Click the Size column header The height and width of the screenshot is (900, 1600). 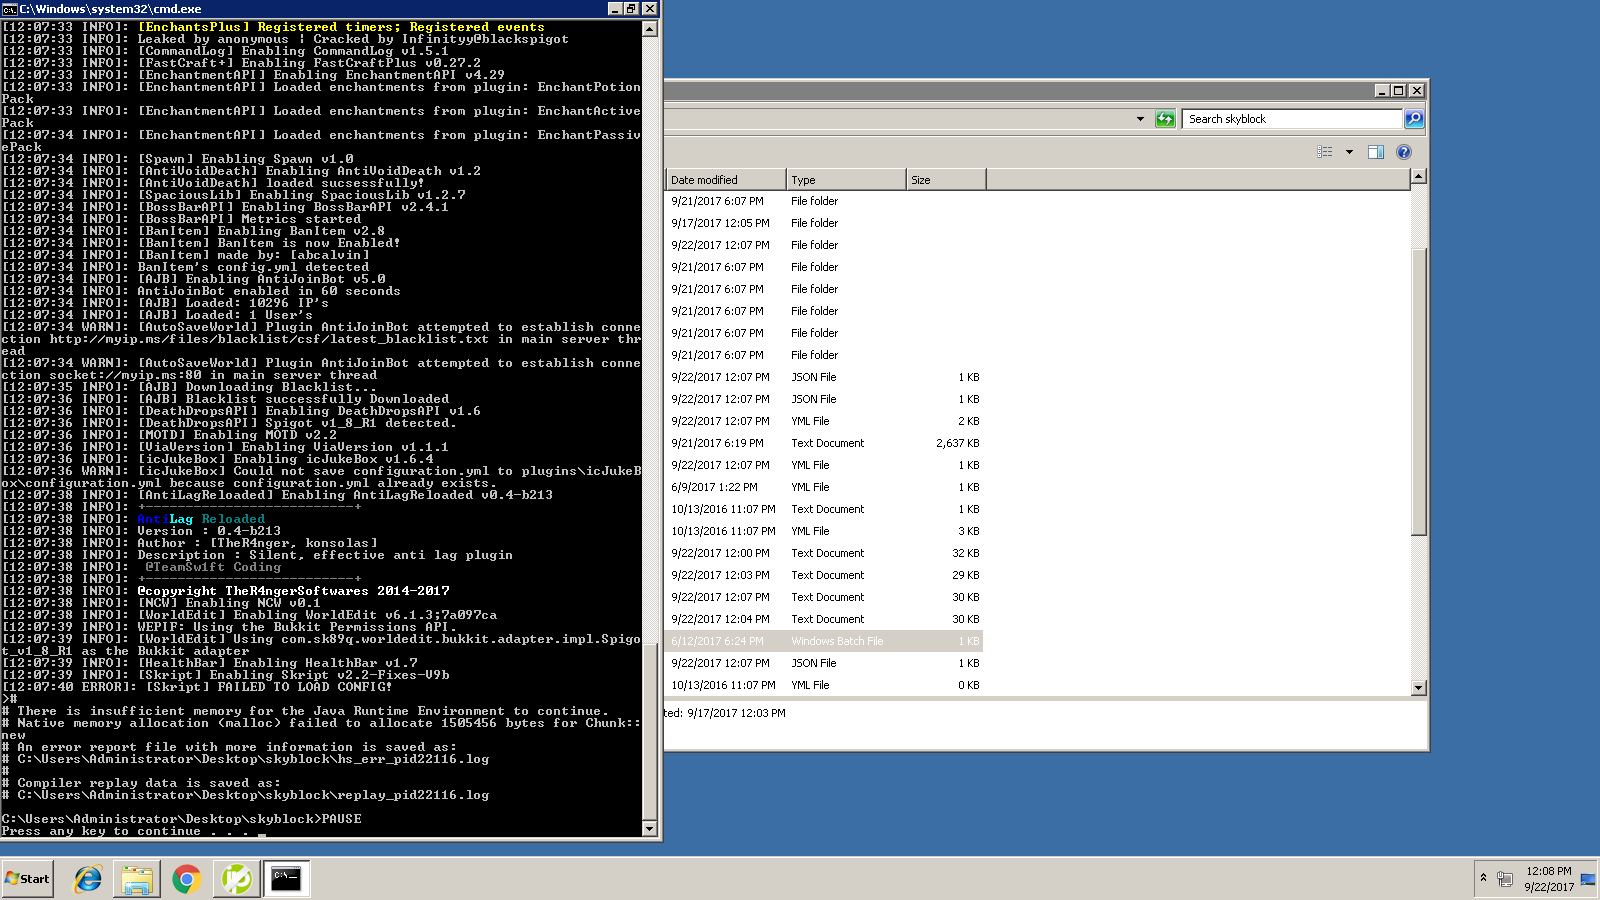945,180
